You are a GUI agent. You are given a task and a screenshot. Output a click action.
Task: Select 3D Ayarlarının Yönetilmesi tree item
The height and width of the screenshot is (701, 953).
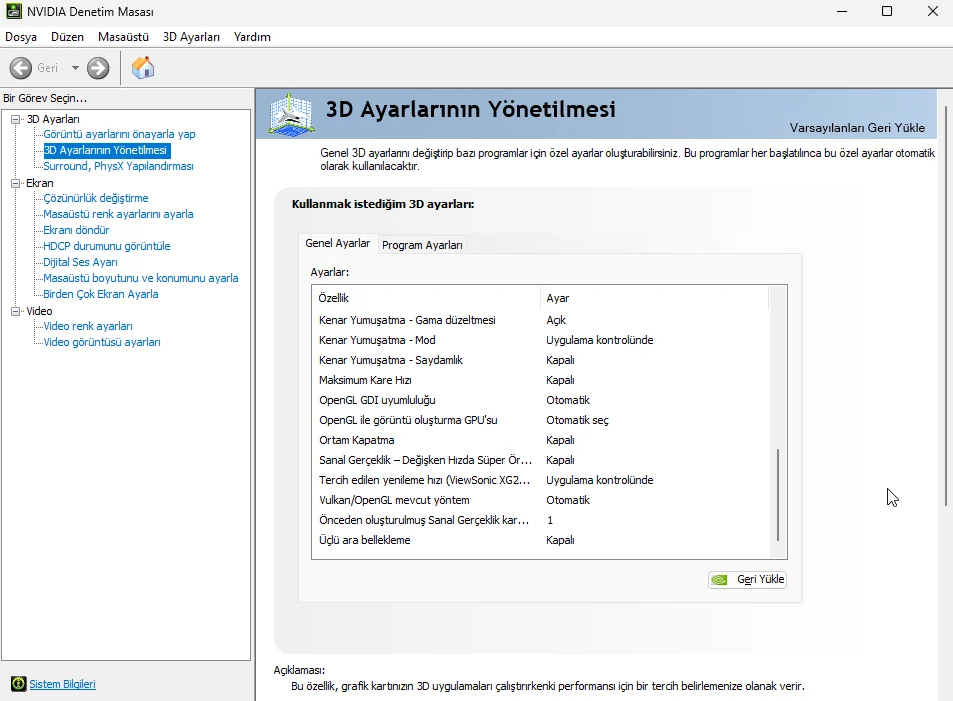(106, 150)
